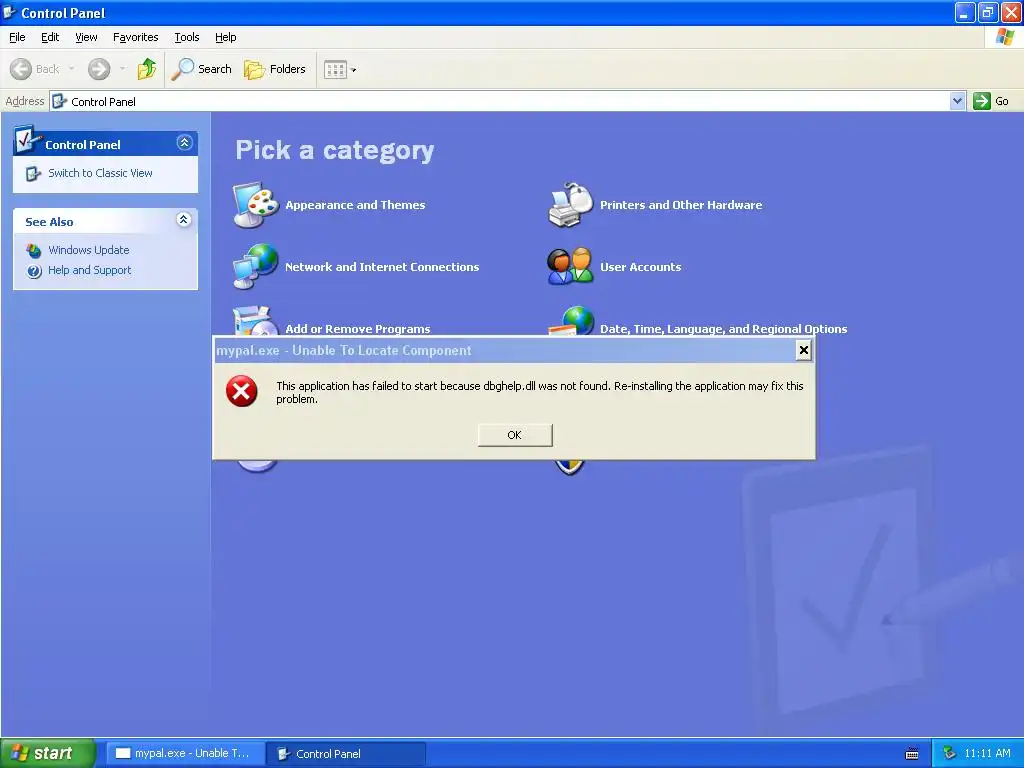1024x768 pixels.
Task: Click the system tray network icon
Action: click(950, 754)
